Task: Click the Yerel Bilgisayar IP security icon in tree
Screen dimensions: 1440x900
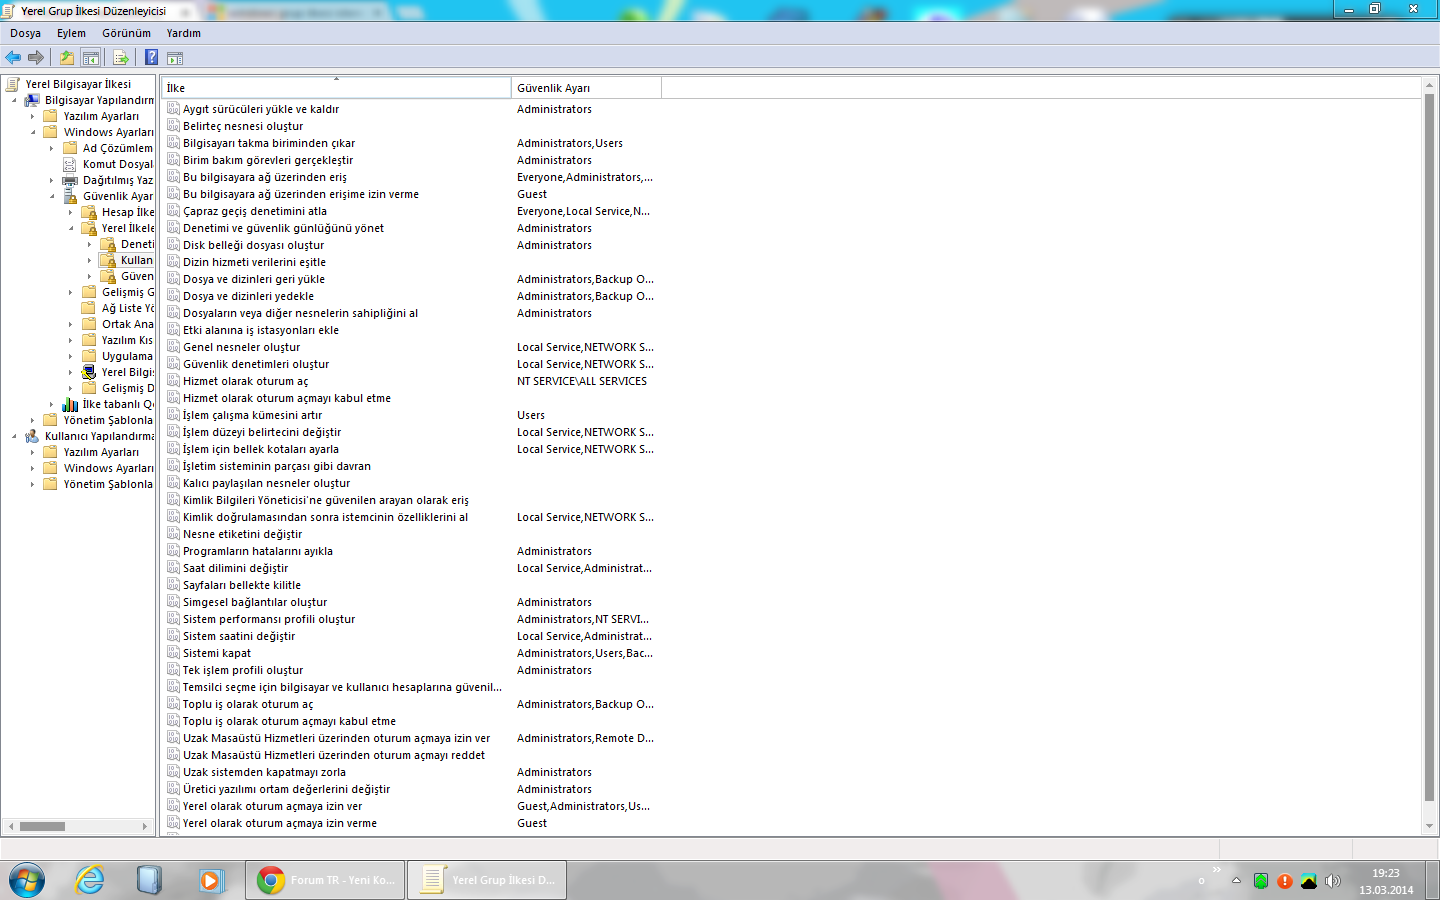Action: [x=89, y=372]
